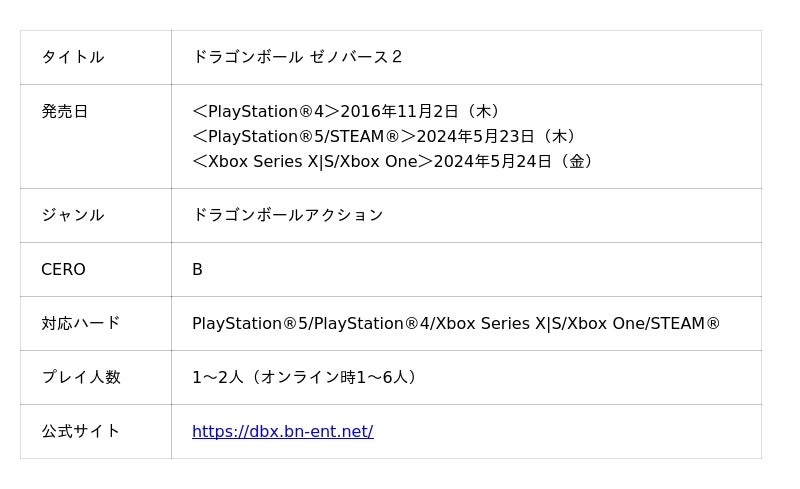800x489 pixels.
Task: Click the <PlayStation®4> platform text
Action: pos(266,111)
